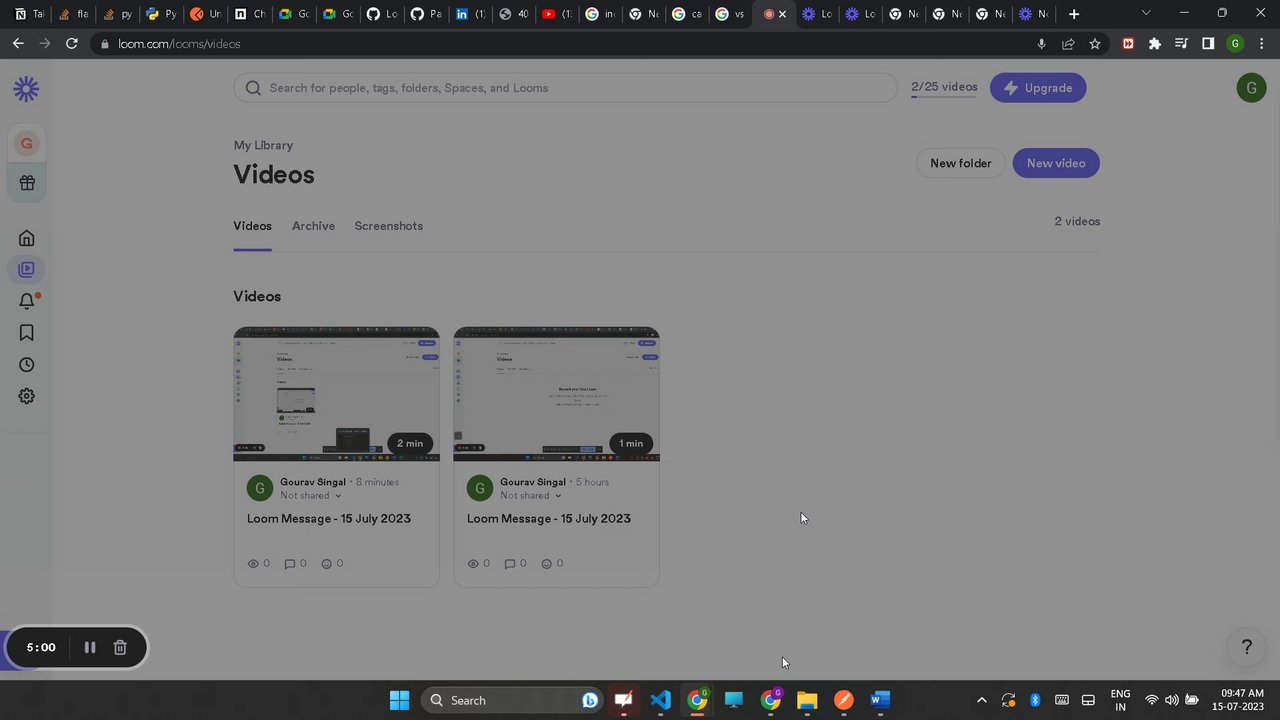
Task: Switch to the Videos tab
Action: pyautogui.click(x=252, y=226)
